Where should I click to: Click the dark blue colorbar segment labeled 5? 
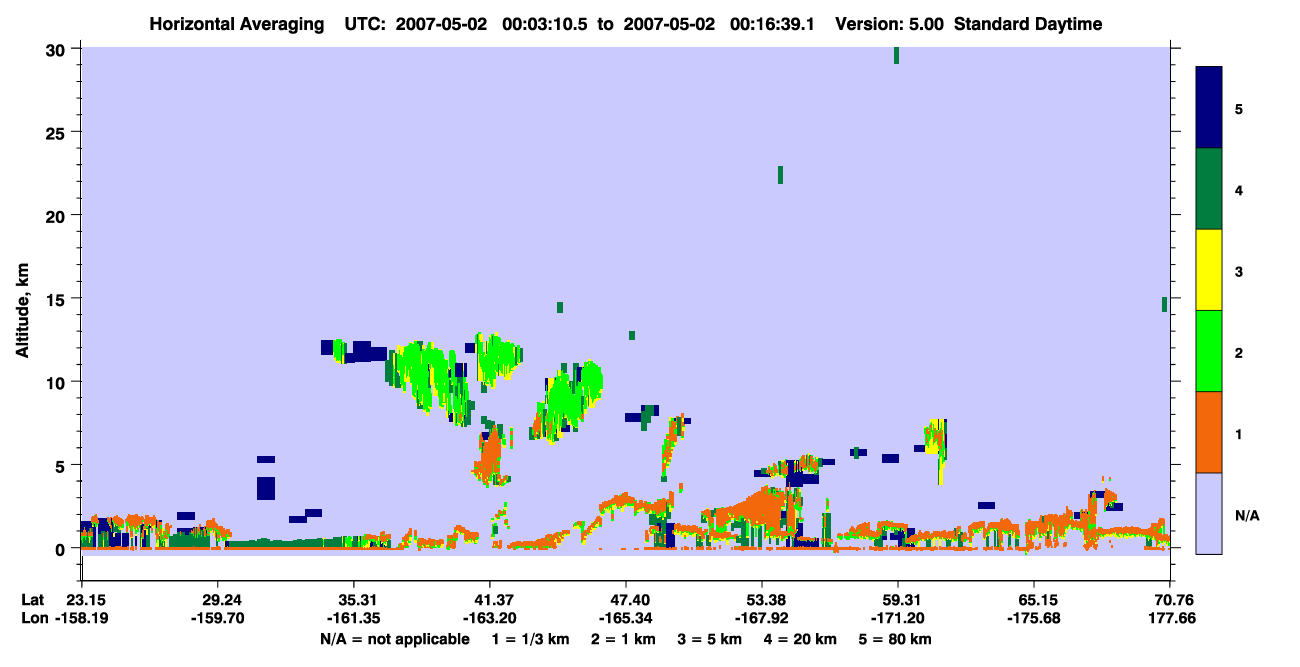pos(1209,107)
